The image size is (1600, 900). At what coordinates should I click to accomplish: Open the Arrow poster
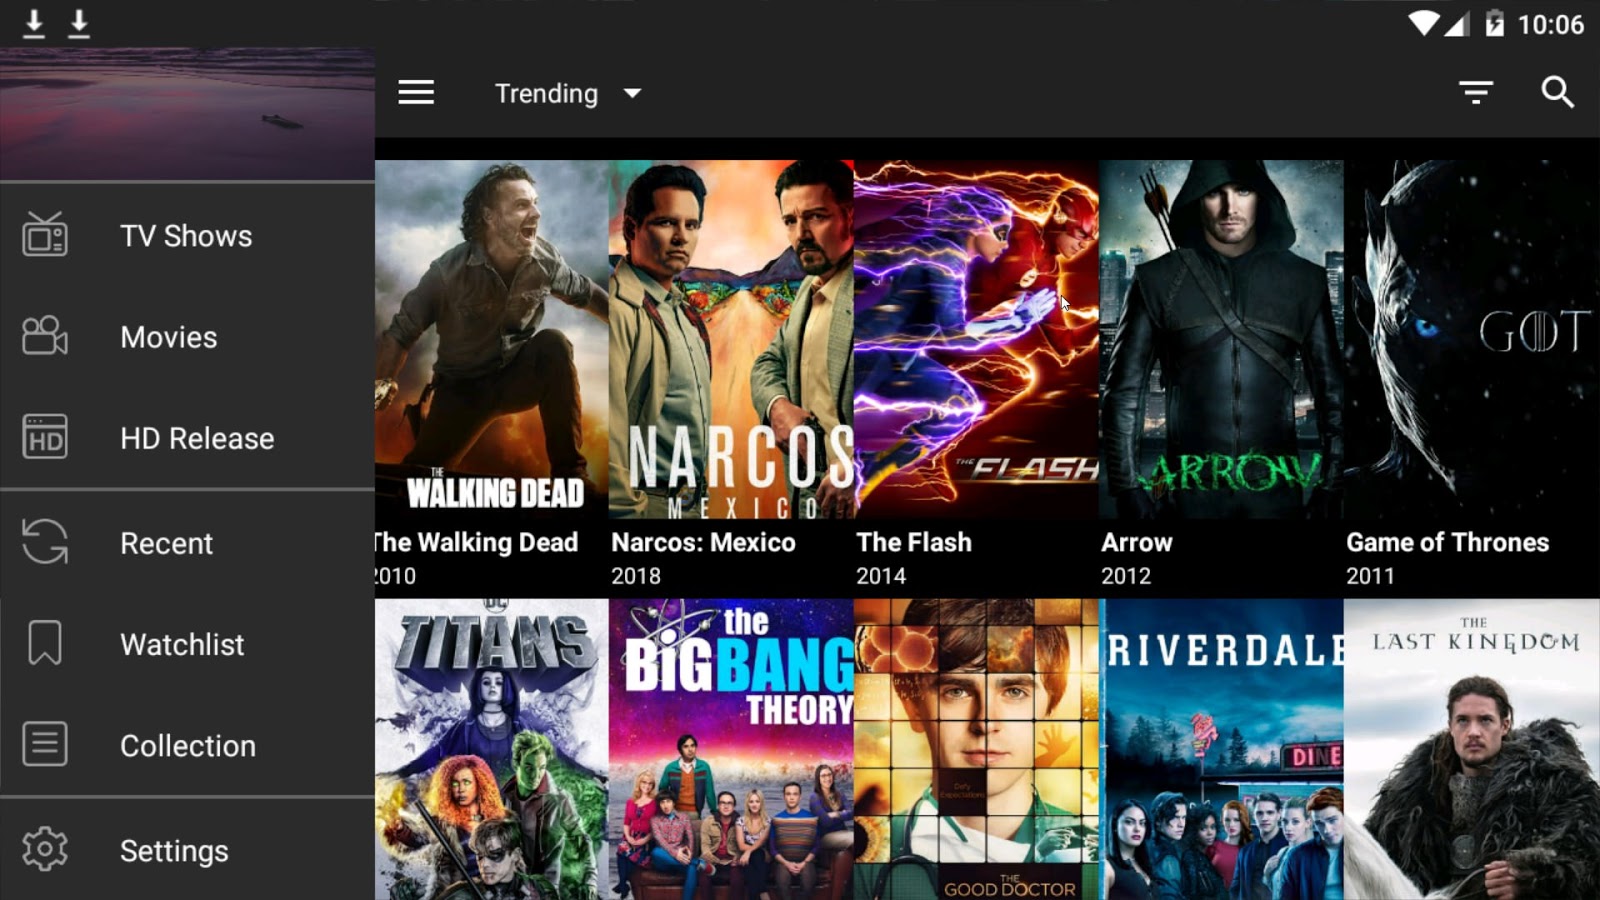pos(1221,339)
